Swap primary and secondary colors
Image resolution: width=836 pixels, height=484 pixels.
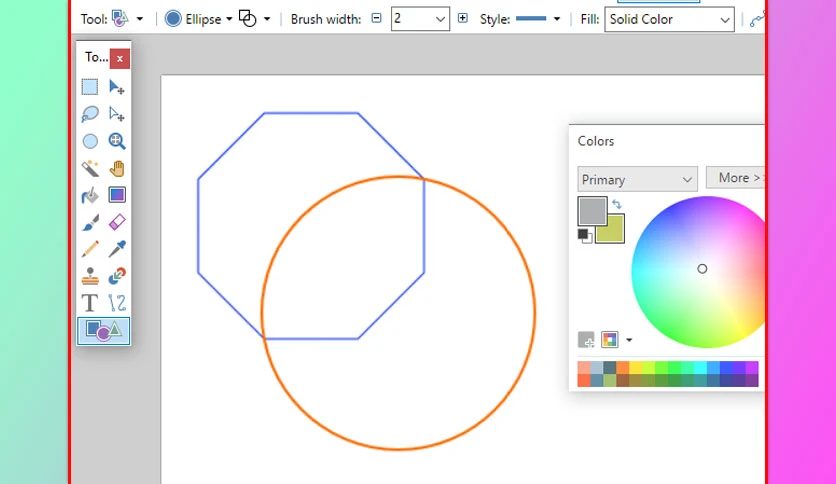click(x=617, y=204)
